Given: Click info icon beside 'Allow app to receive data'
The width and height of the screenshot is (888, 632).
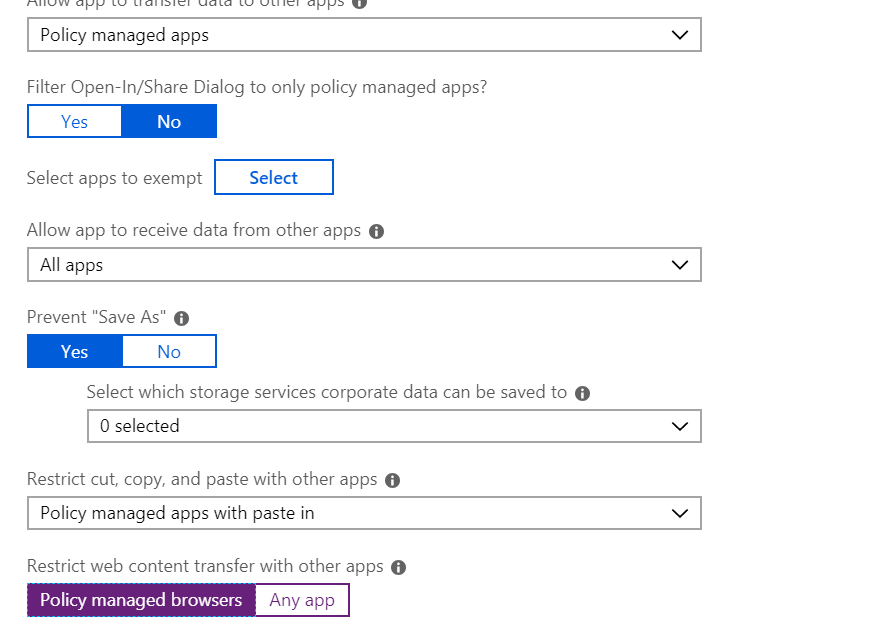Looking at the screenshot, I should pyautogui.click(x=376, y=231).
